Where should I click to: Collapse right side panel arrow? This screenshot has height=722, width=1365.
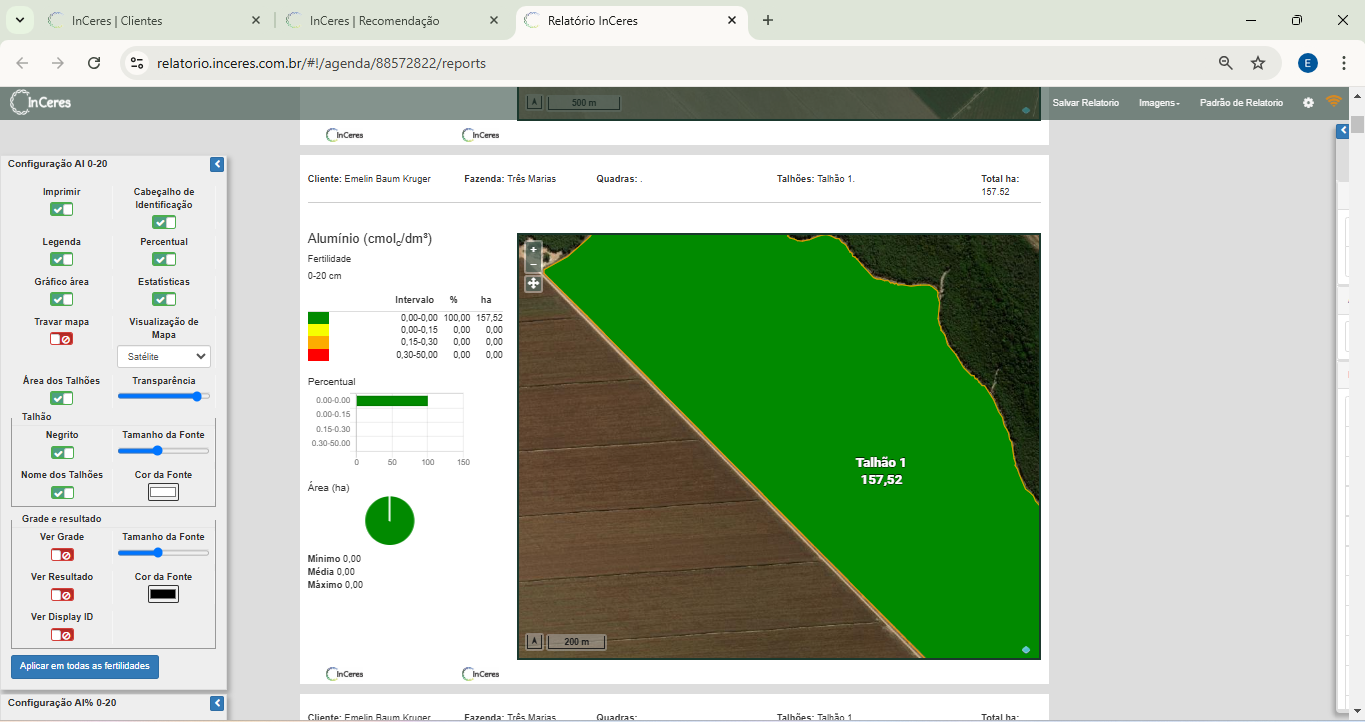1343,131
